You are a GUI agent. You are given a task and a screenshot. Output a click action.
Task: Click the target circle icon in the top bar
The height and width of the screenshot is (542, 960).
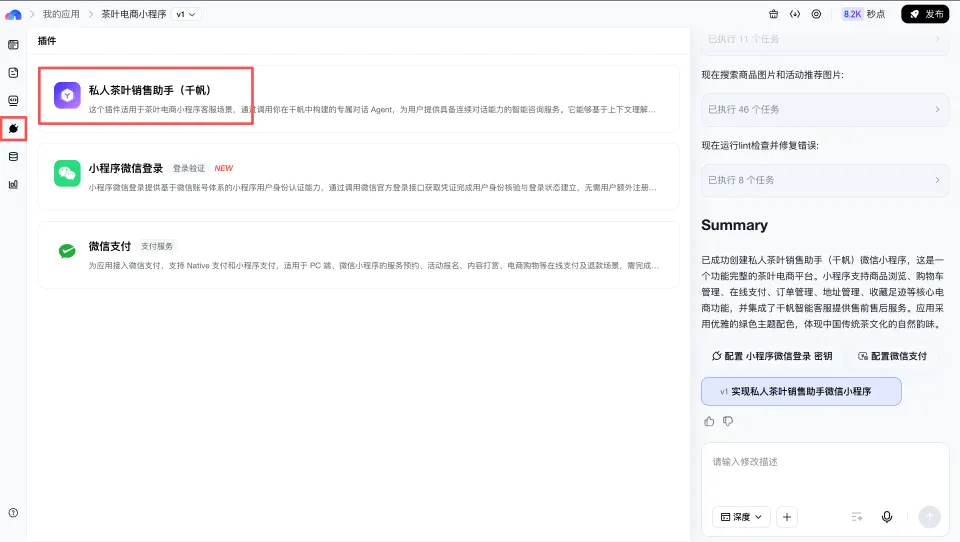click(x=816, y=14)
